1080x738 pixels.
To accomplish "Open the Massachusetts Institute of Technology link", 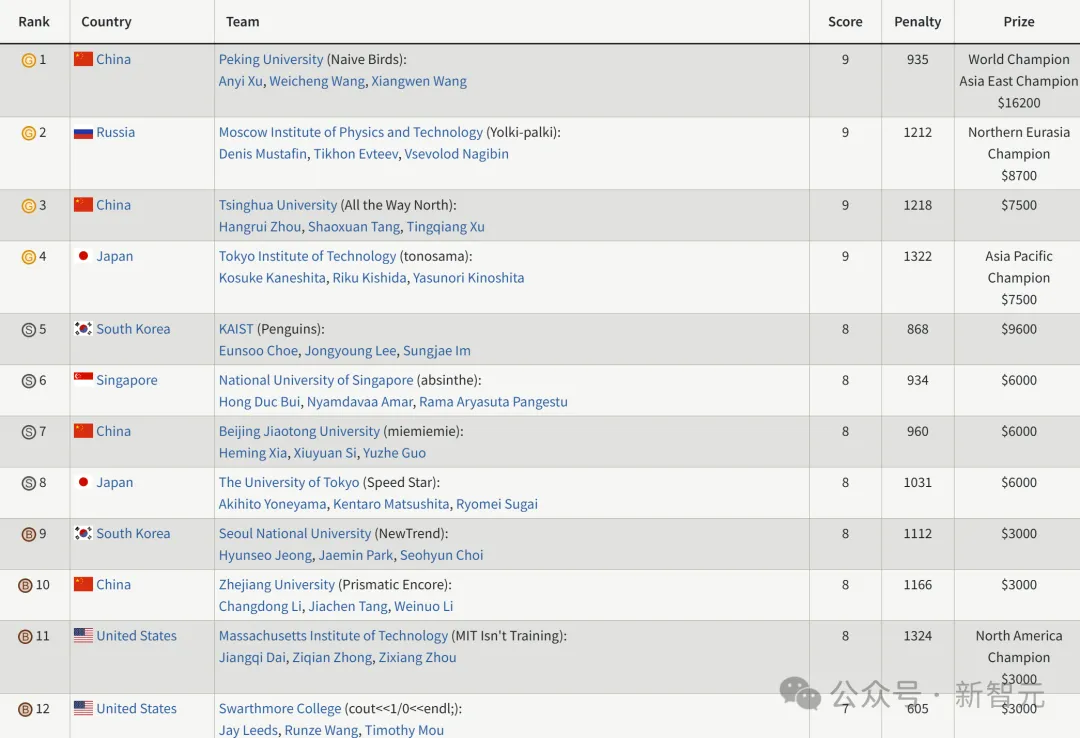I will coord(333,635).
